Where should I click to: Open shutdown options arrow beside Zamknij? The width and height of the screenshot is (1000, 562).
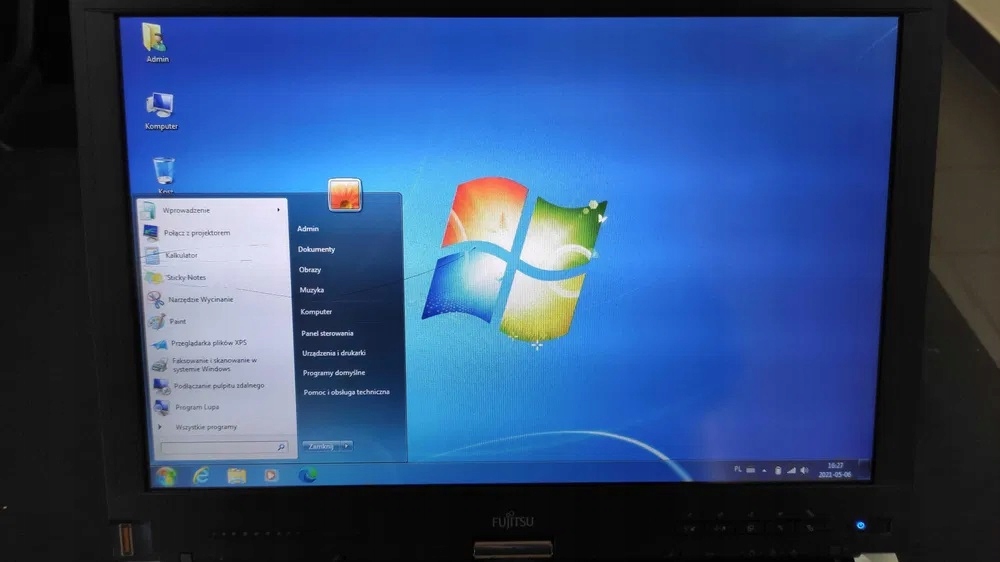coord(346,446)
